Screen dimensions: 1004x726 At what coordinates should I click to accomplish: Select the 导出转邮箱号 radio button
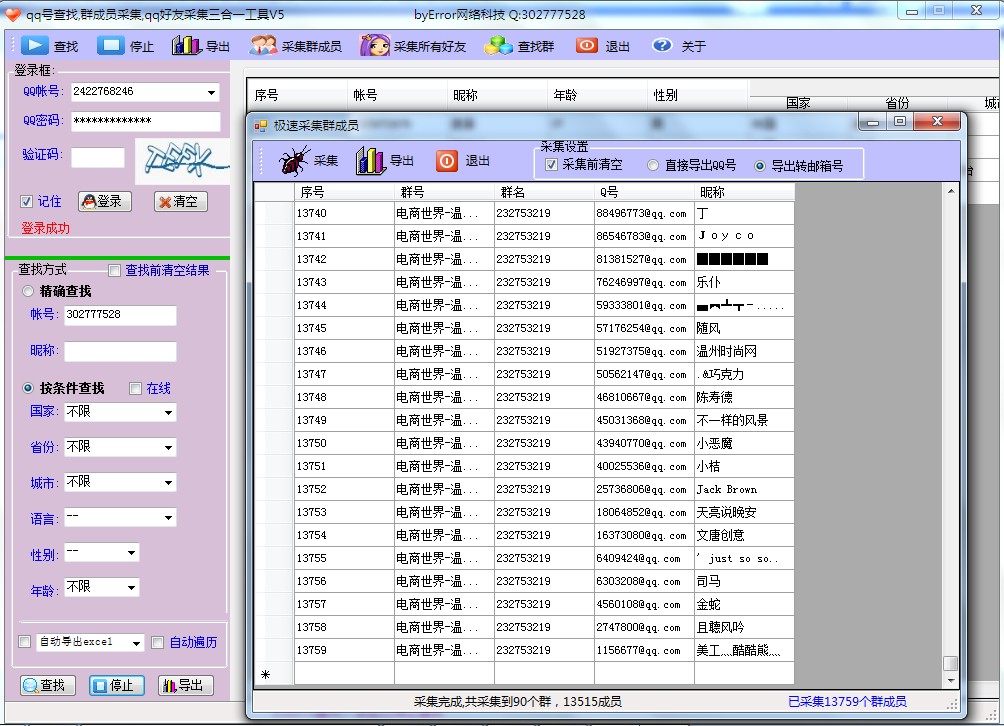click(x=759, y=166)
